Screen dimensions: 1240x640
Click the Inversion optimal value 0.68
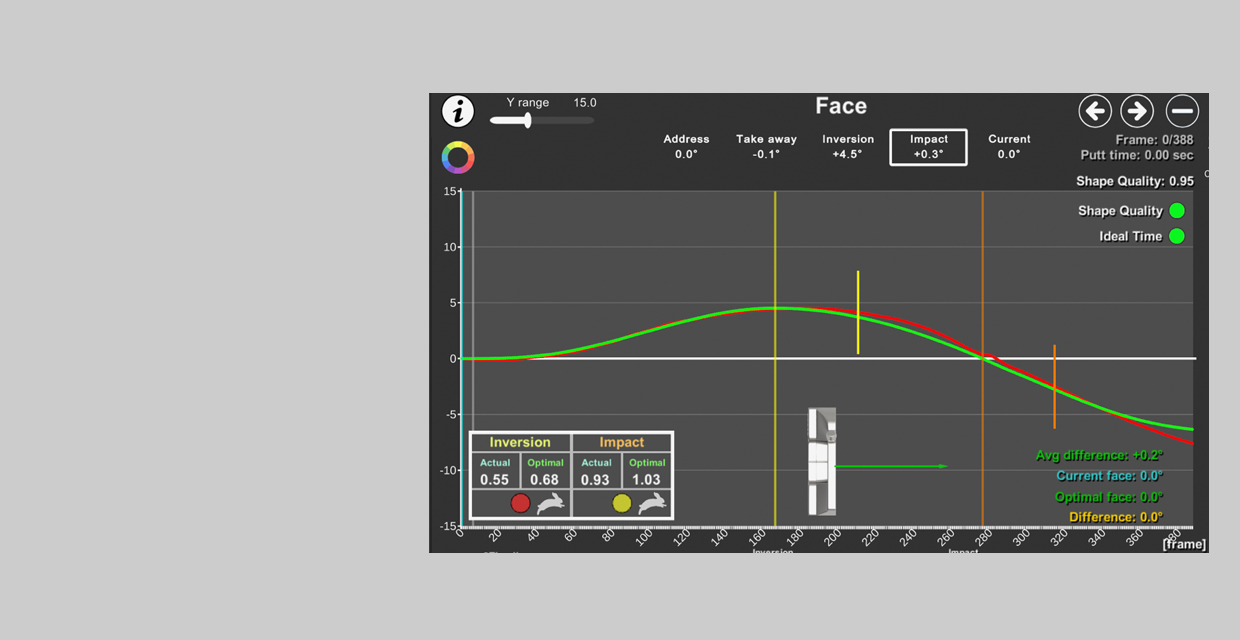pyautogui.click(x=545, y=479)
